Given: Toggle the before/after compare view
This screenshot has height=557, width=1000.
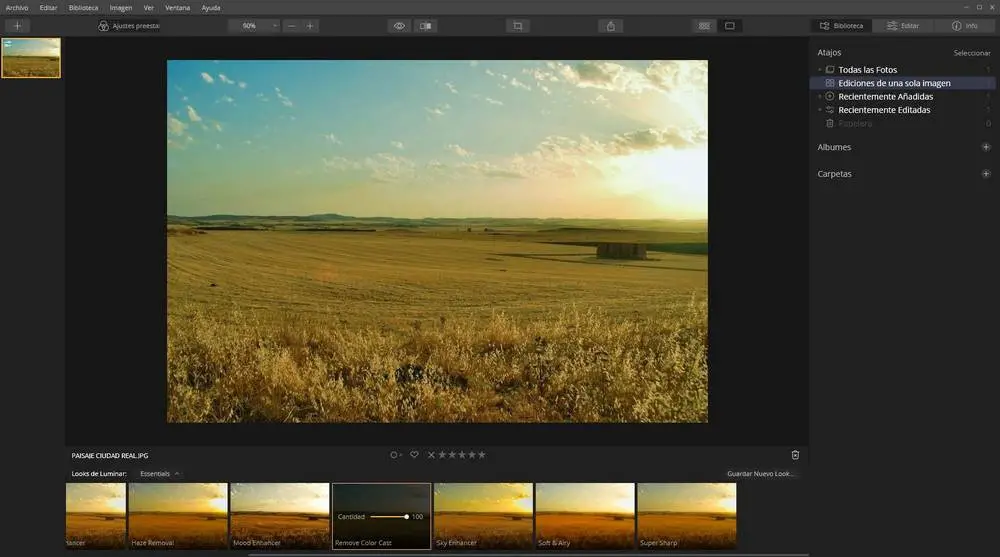Looking at the screenshot, I should (x=426, y=26).
